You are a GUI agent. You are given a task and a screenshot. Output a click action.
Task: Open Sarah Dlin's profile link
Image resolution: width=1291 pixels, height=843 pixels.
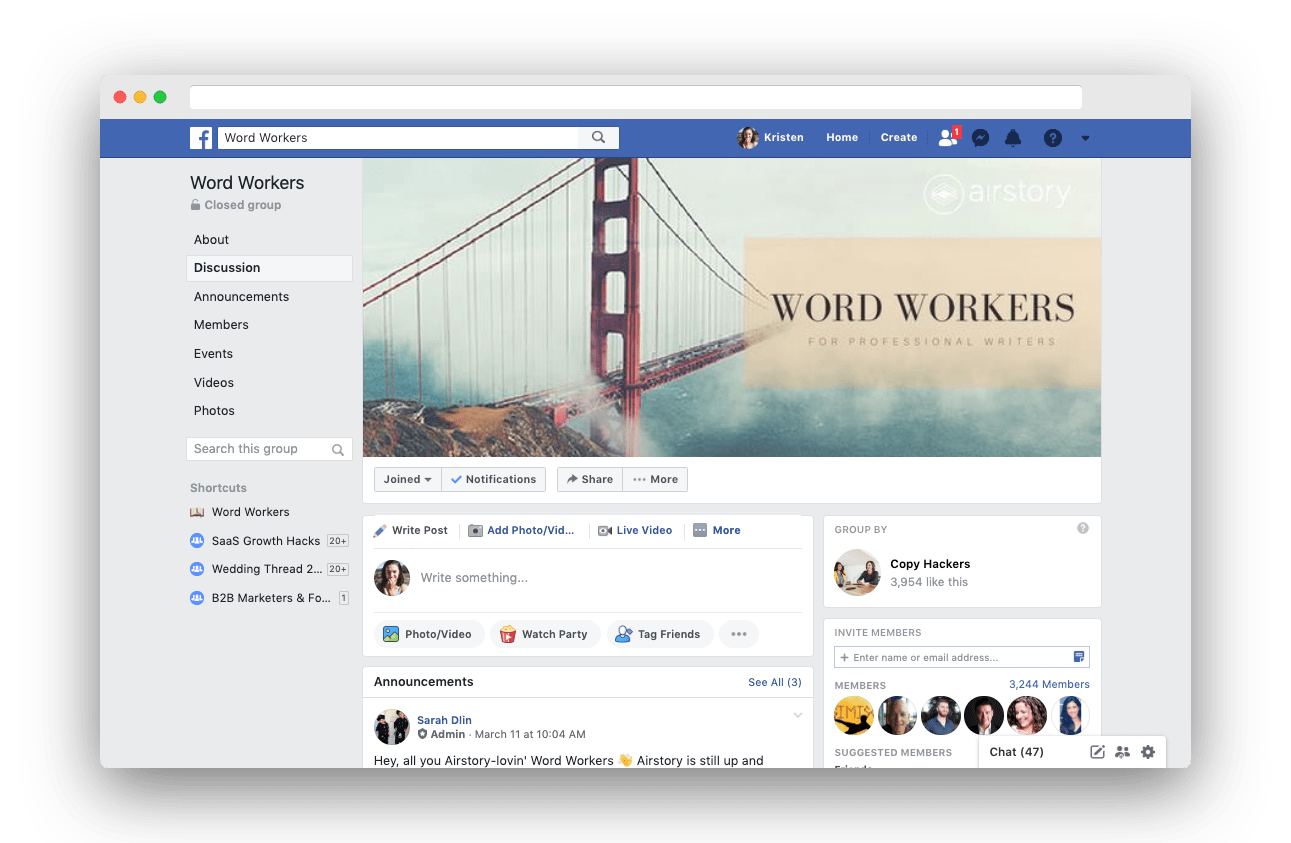point(444,720)
